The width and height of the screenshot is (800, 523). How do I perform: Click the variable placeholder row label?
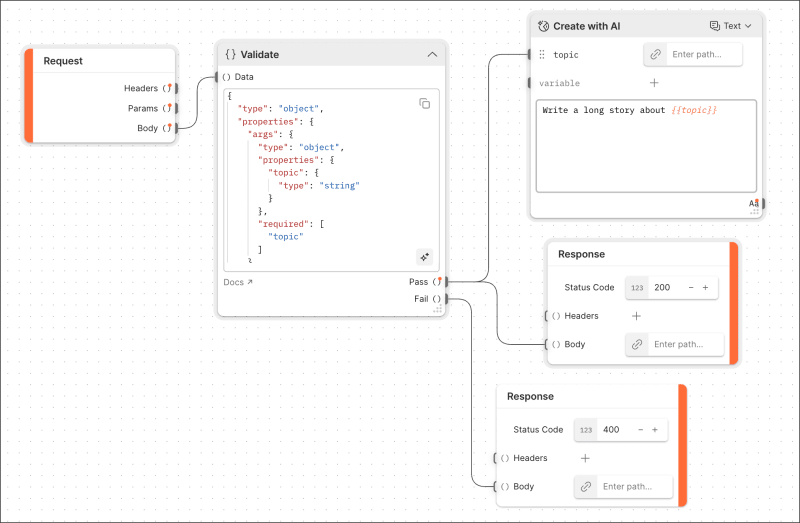point(559,83)
